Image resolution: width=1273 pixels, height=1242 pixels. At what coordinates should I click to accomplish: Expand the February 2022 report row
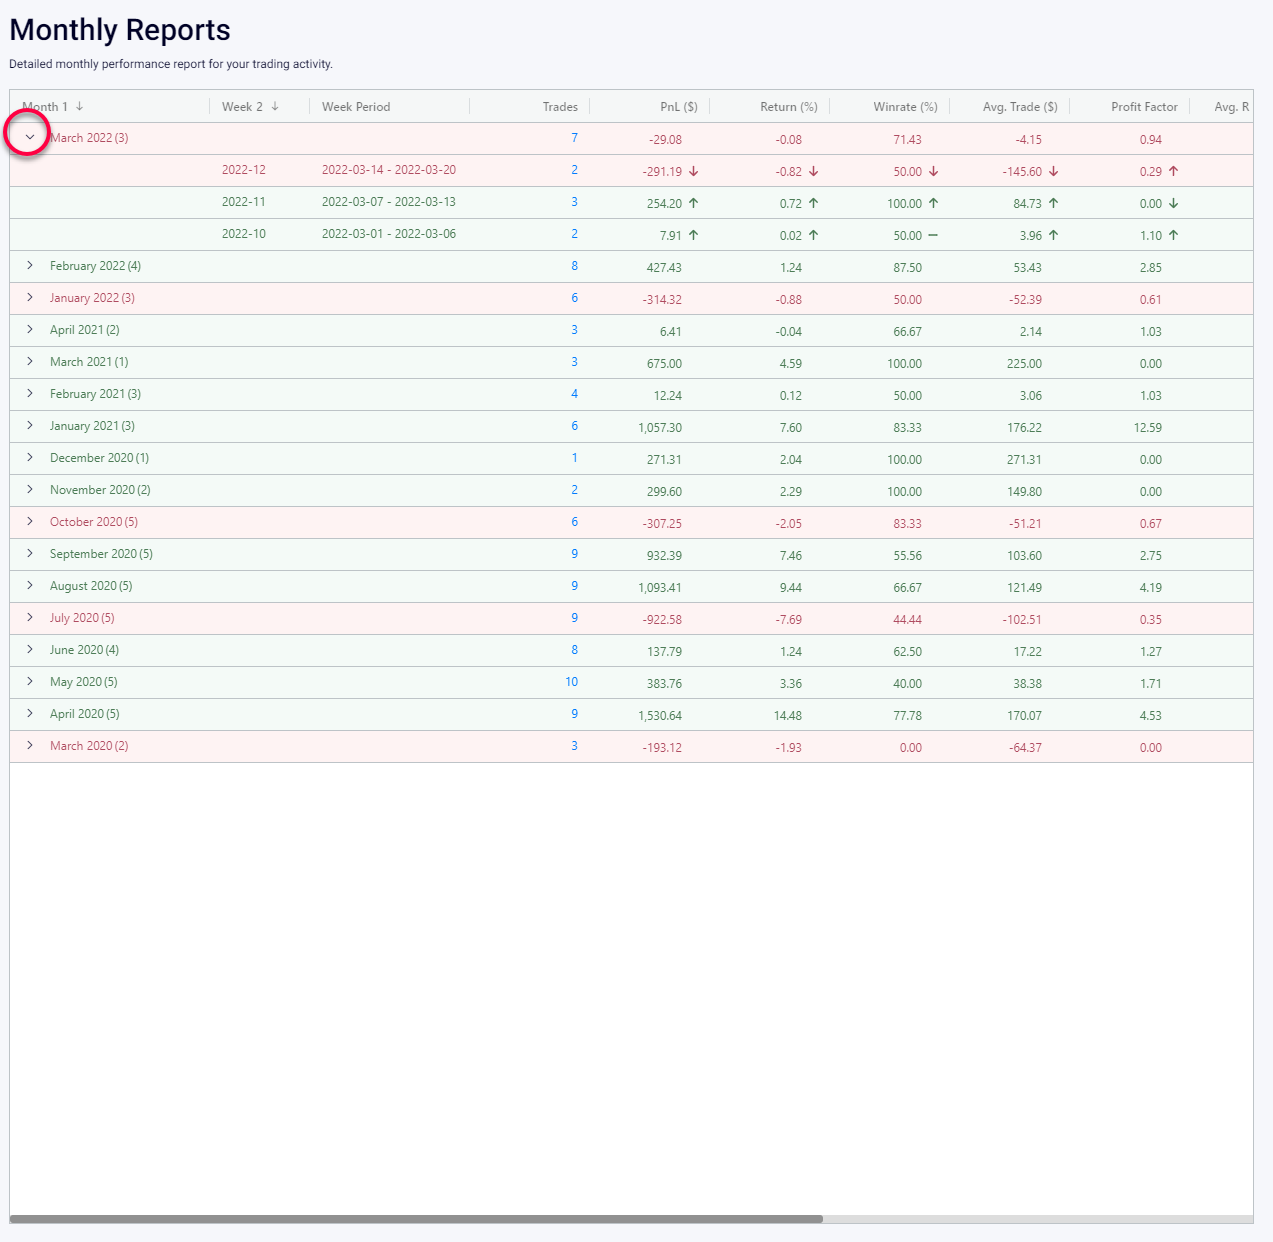29,266
